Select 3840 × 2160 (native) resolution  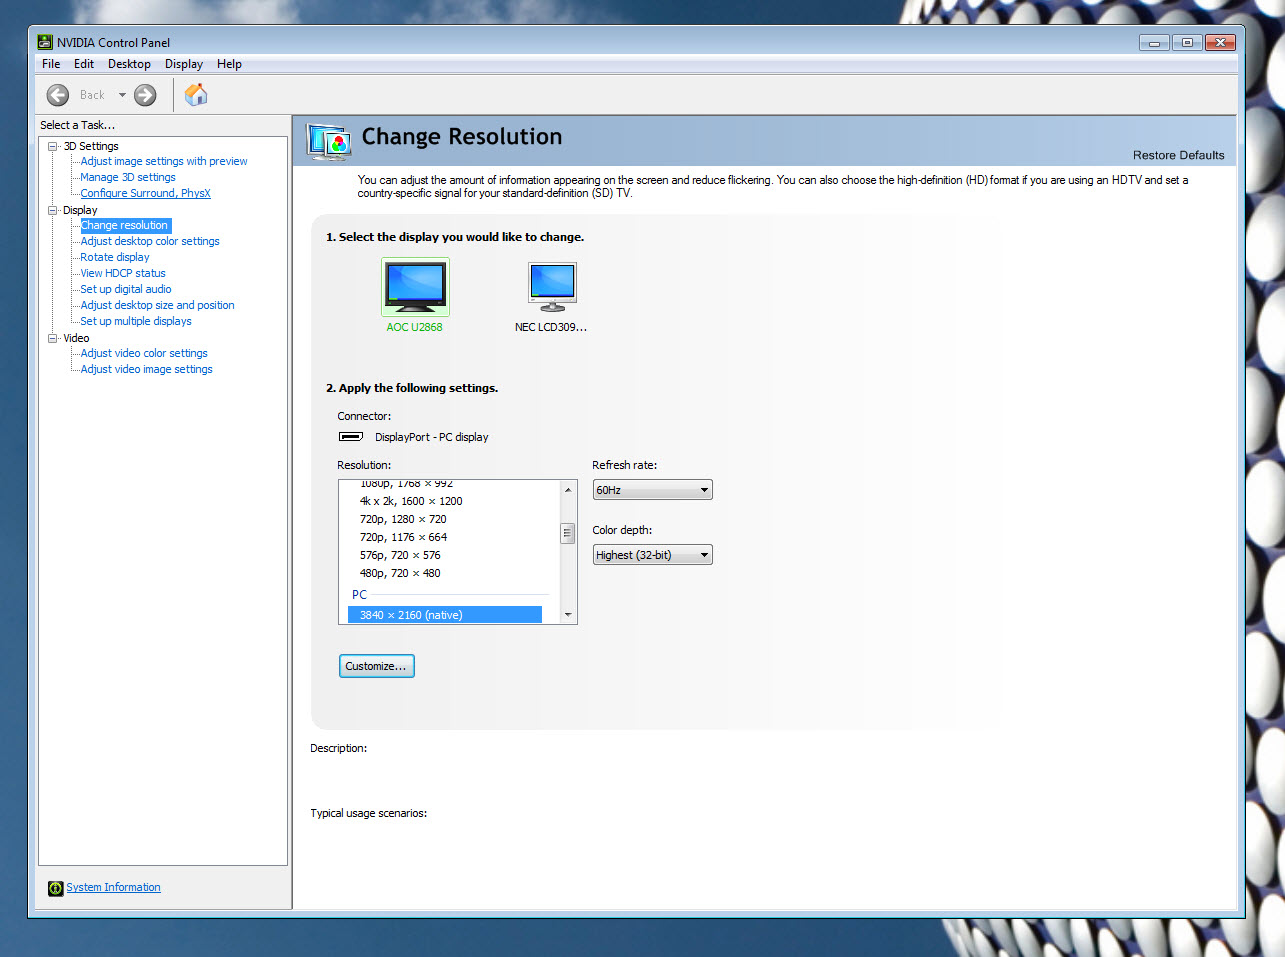(x=445, y=615)
